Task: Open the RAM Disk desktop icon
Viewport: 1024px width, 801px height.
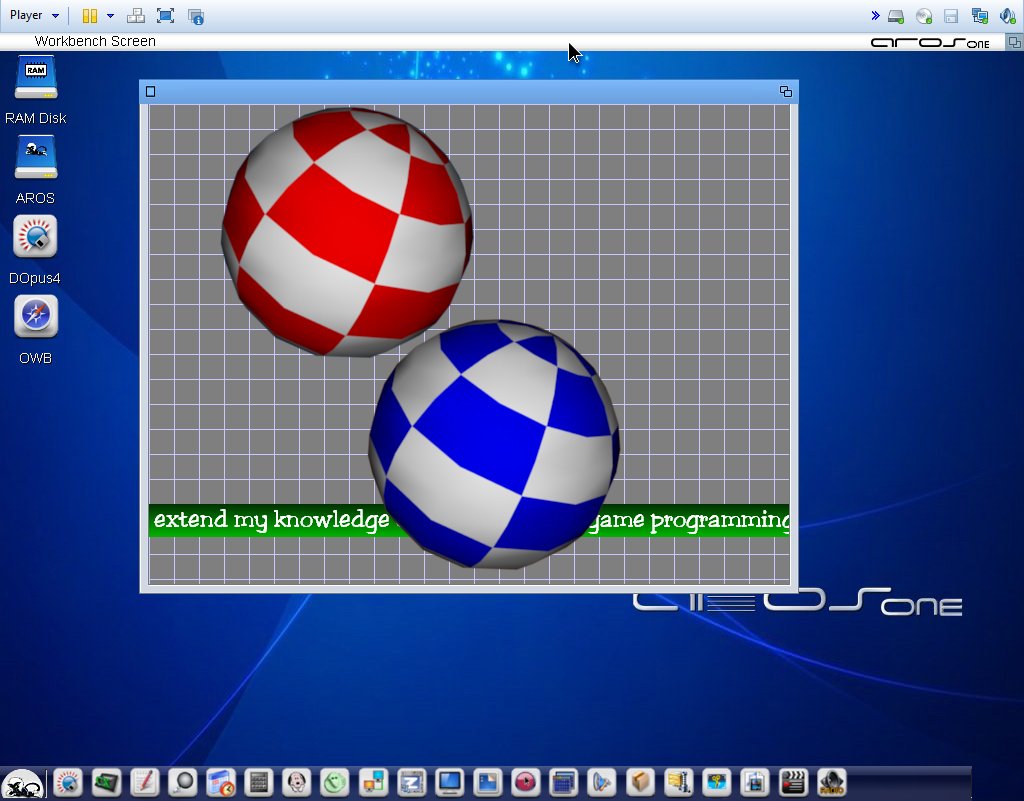Action: point(35,79)
